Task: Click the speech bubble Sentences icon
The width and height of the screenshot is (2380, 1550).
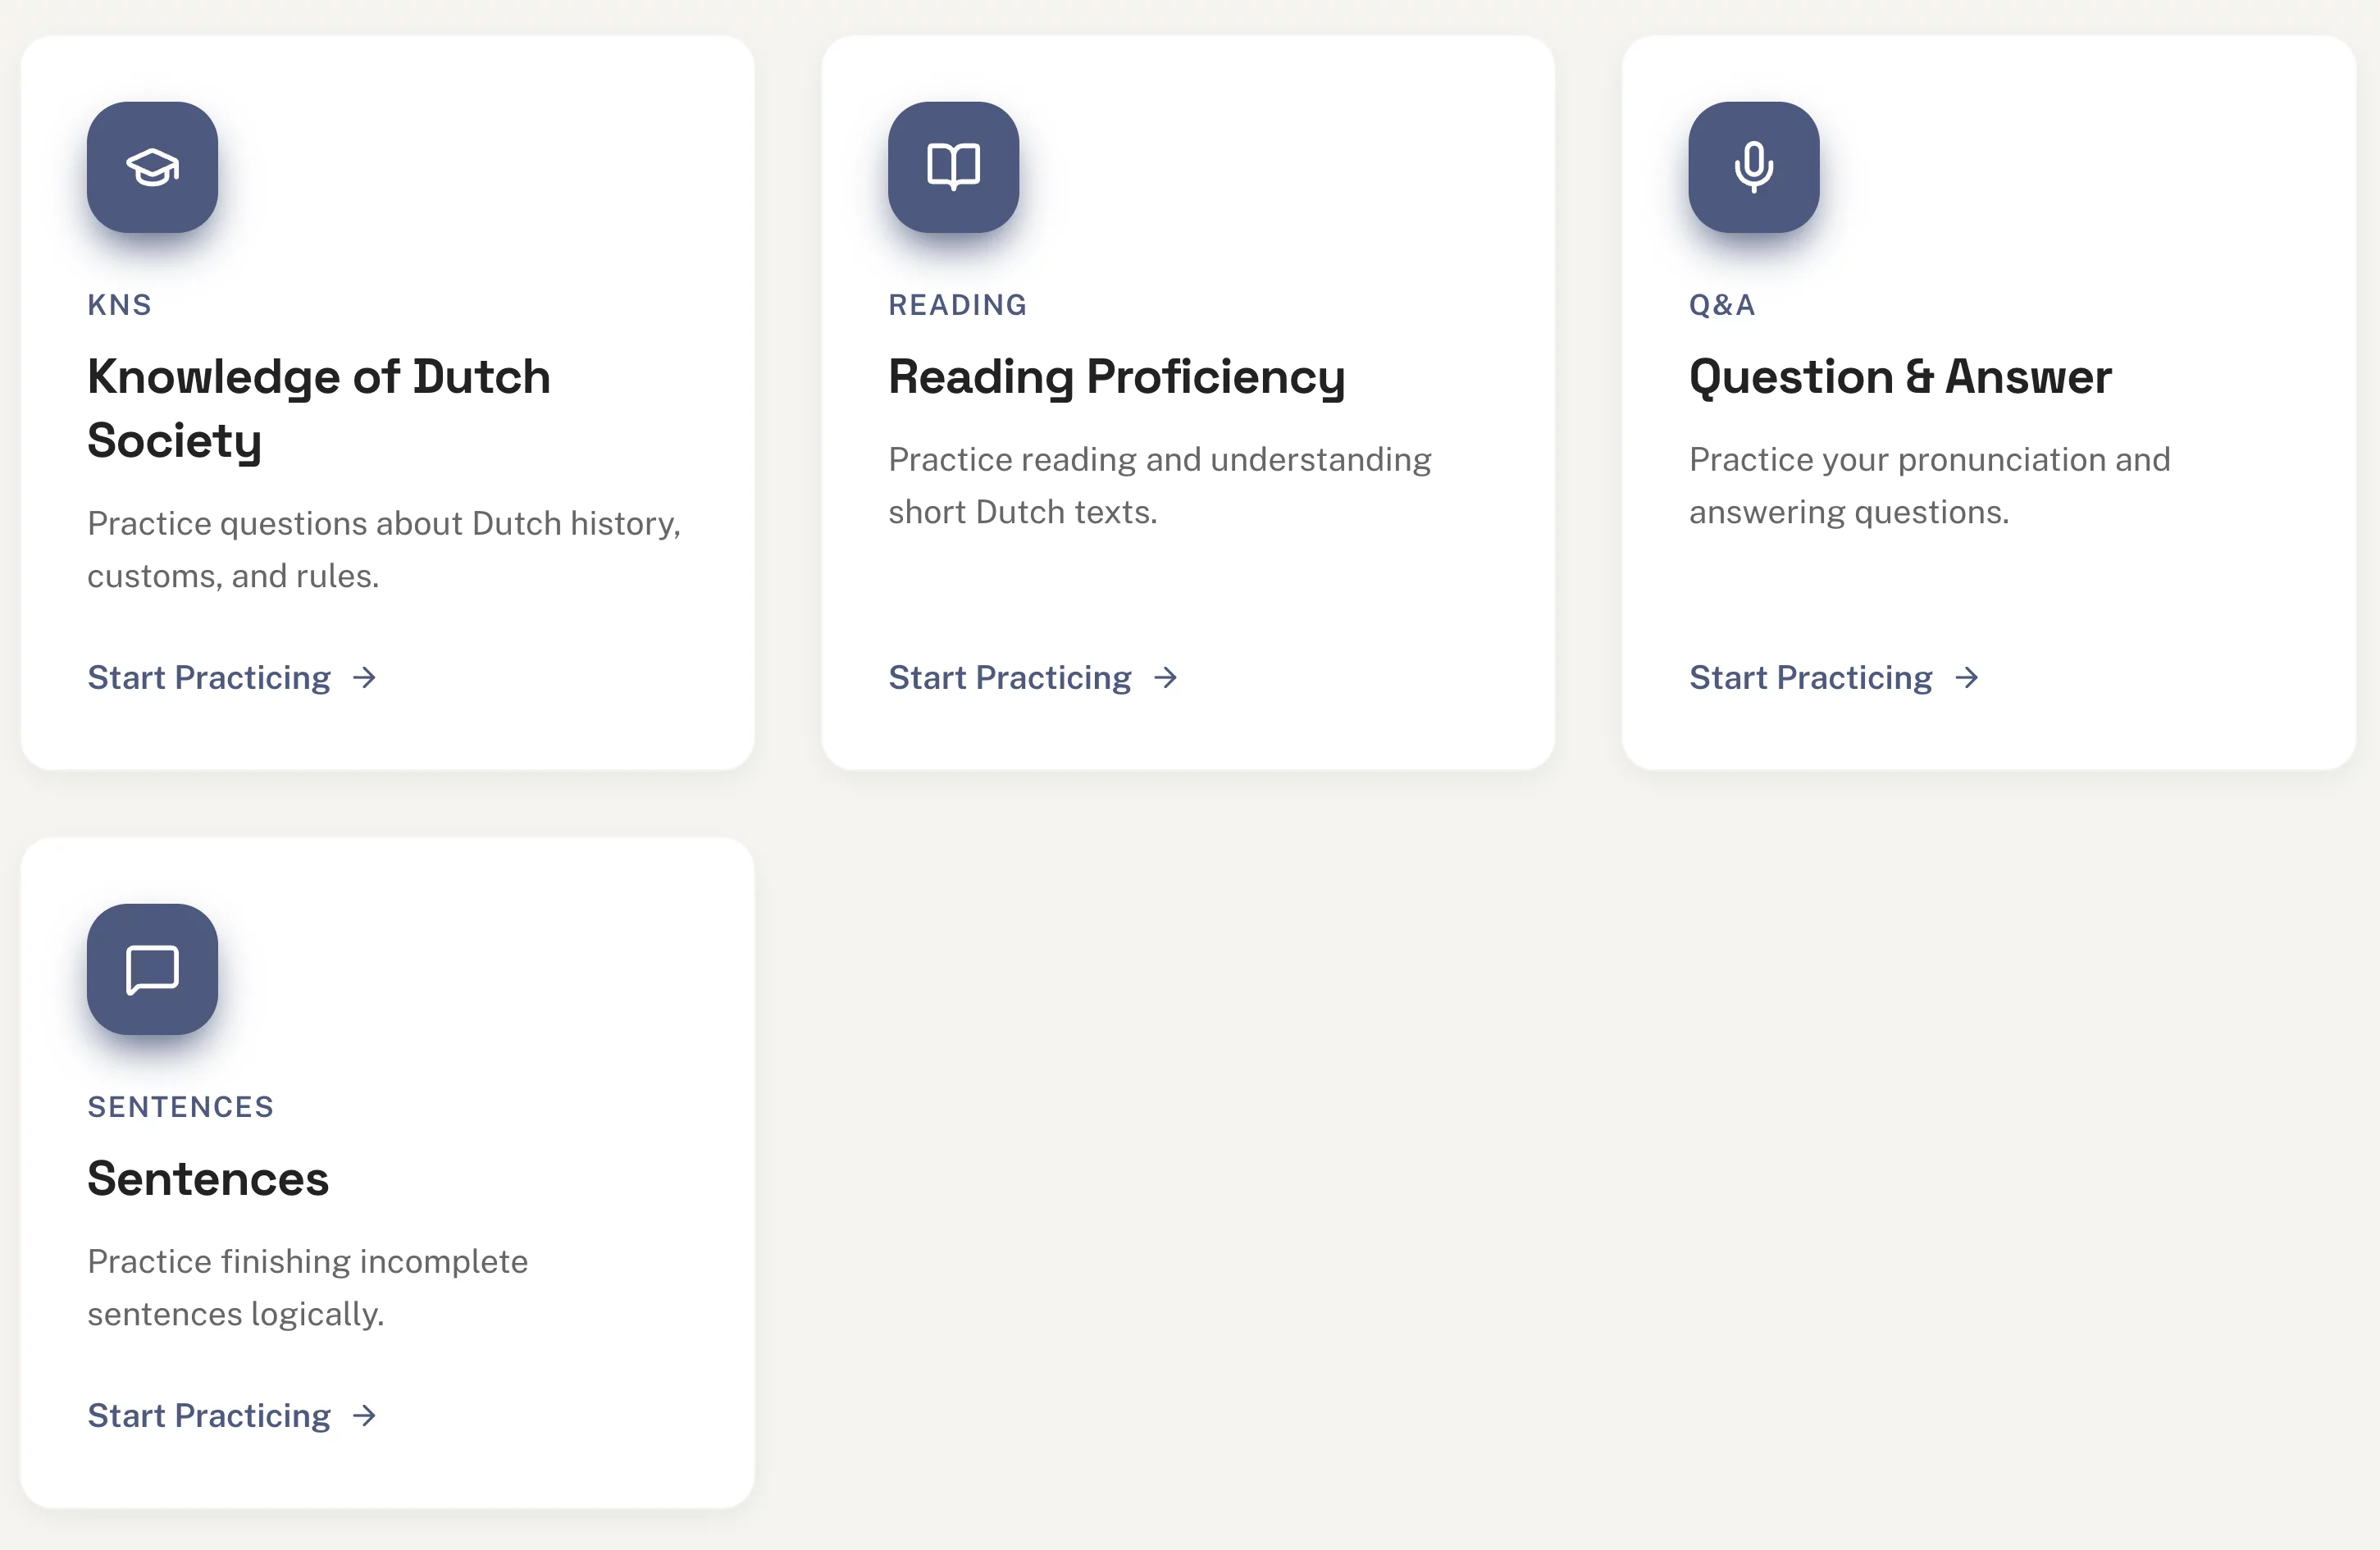Action: pyautogui.click(x=152, y=969)
